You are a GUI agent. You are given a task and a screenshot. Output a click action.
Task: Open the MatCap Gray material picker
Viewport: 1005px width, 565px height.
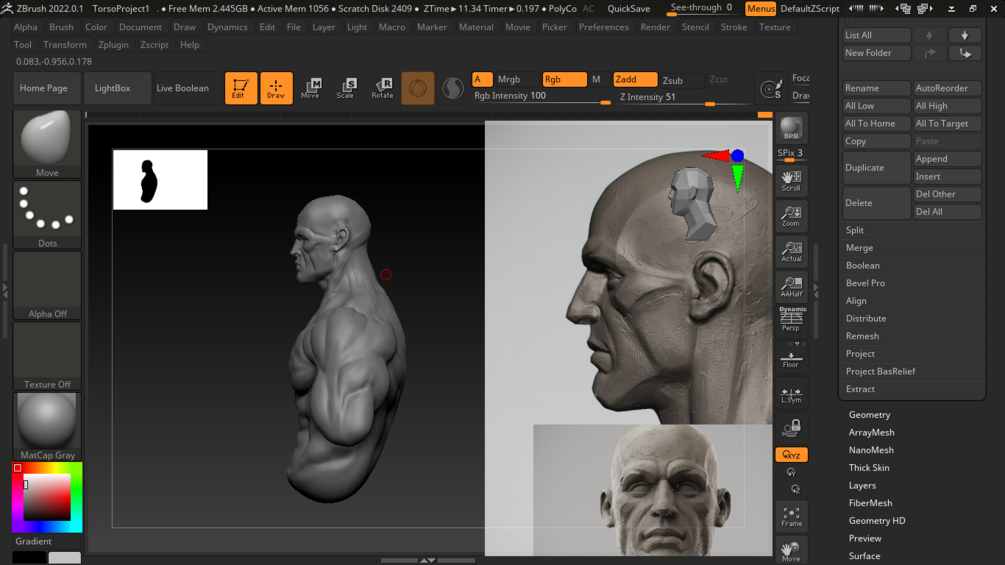point(47,426)
